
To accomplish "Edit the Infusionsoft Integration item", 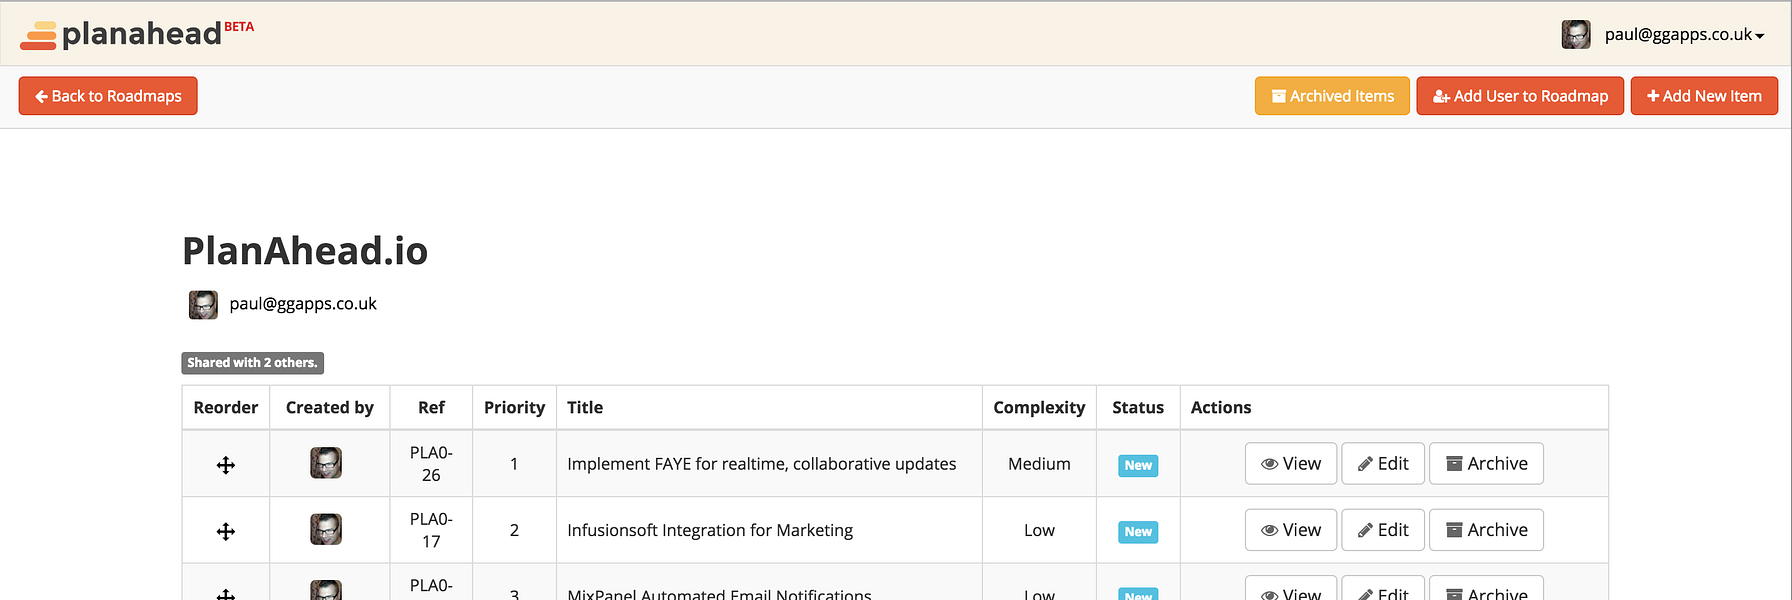I will click(1383, 530).
